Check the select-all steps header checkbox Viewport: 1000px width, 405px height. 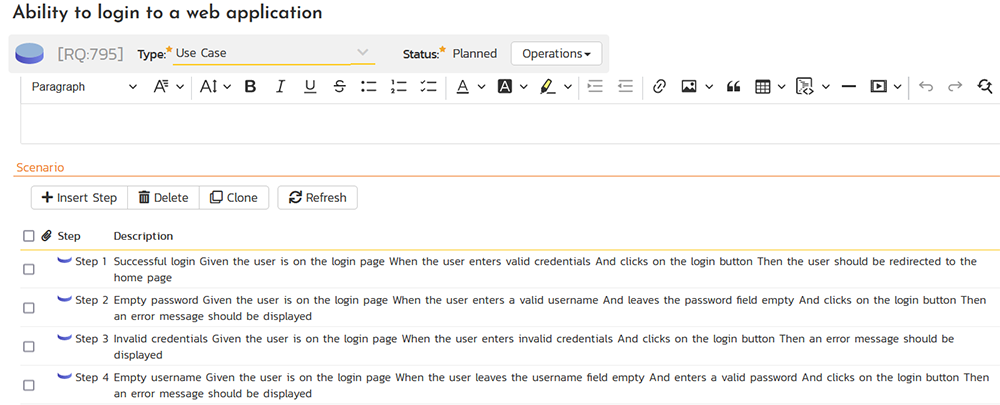(x=28, y=236)
